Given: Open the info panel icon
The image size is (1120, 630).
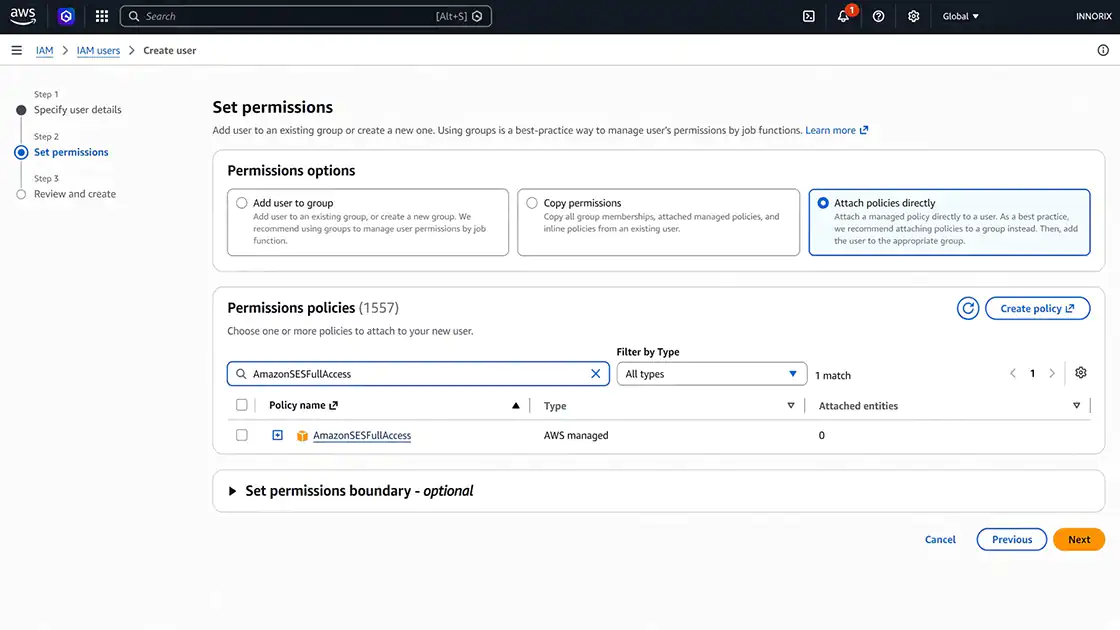Looking at the screenshot, I should coord(1103,50).
